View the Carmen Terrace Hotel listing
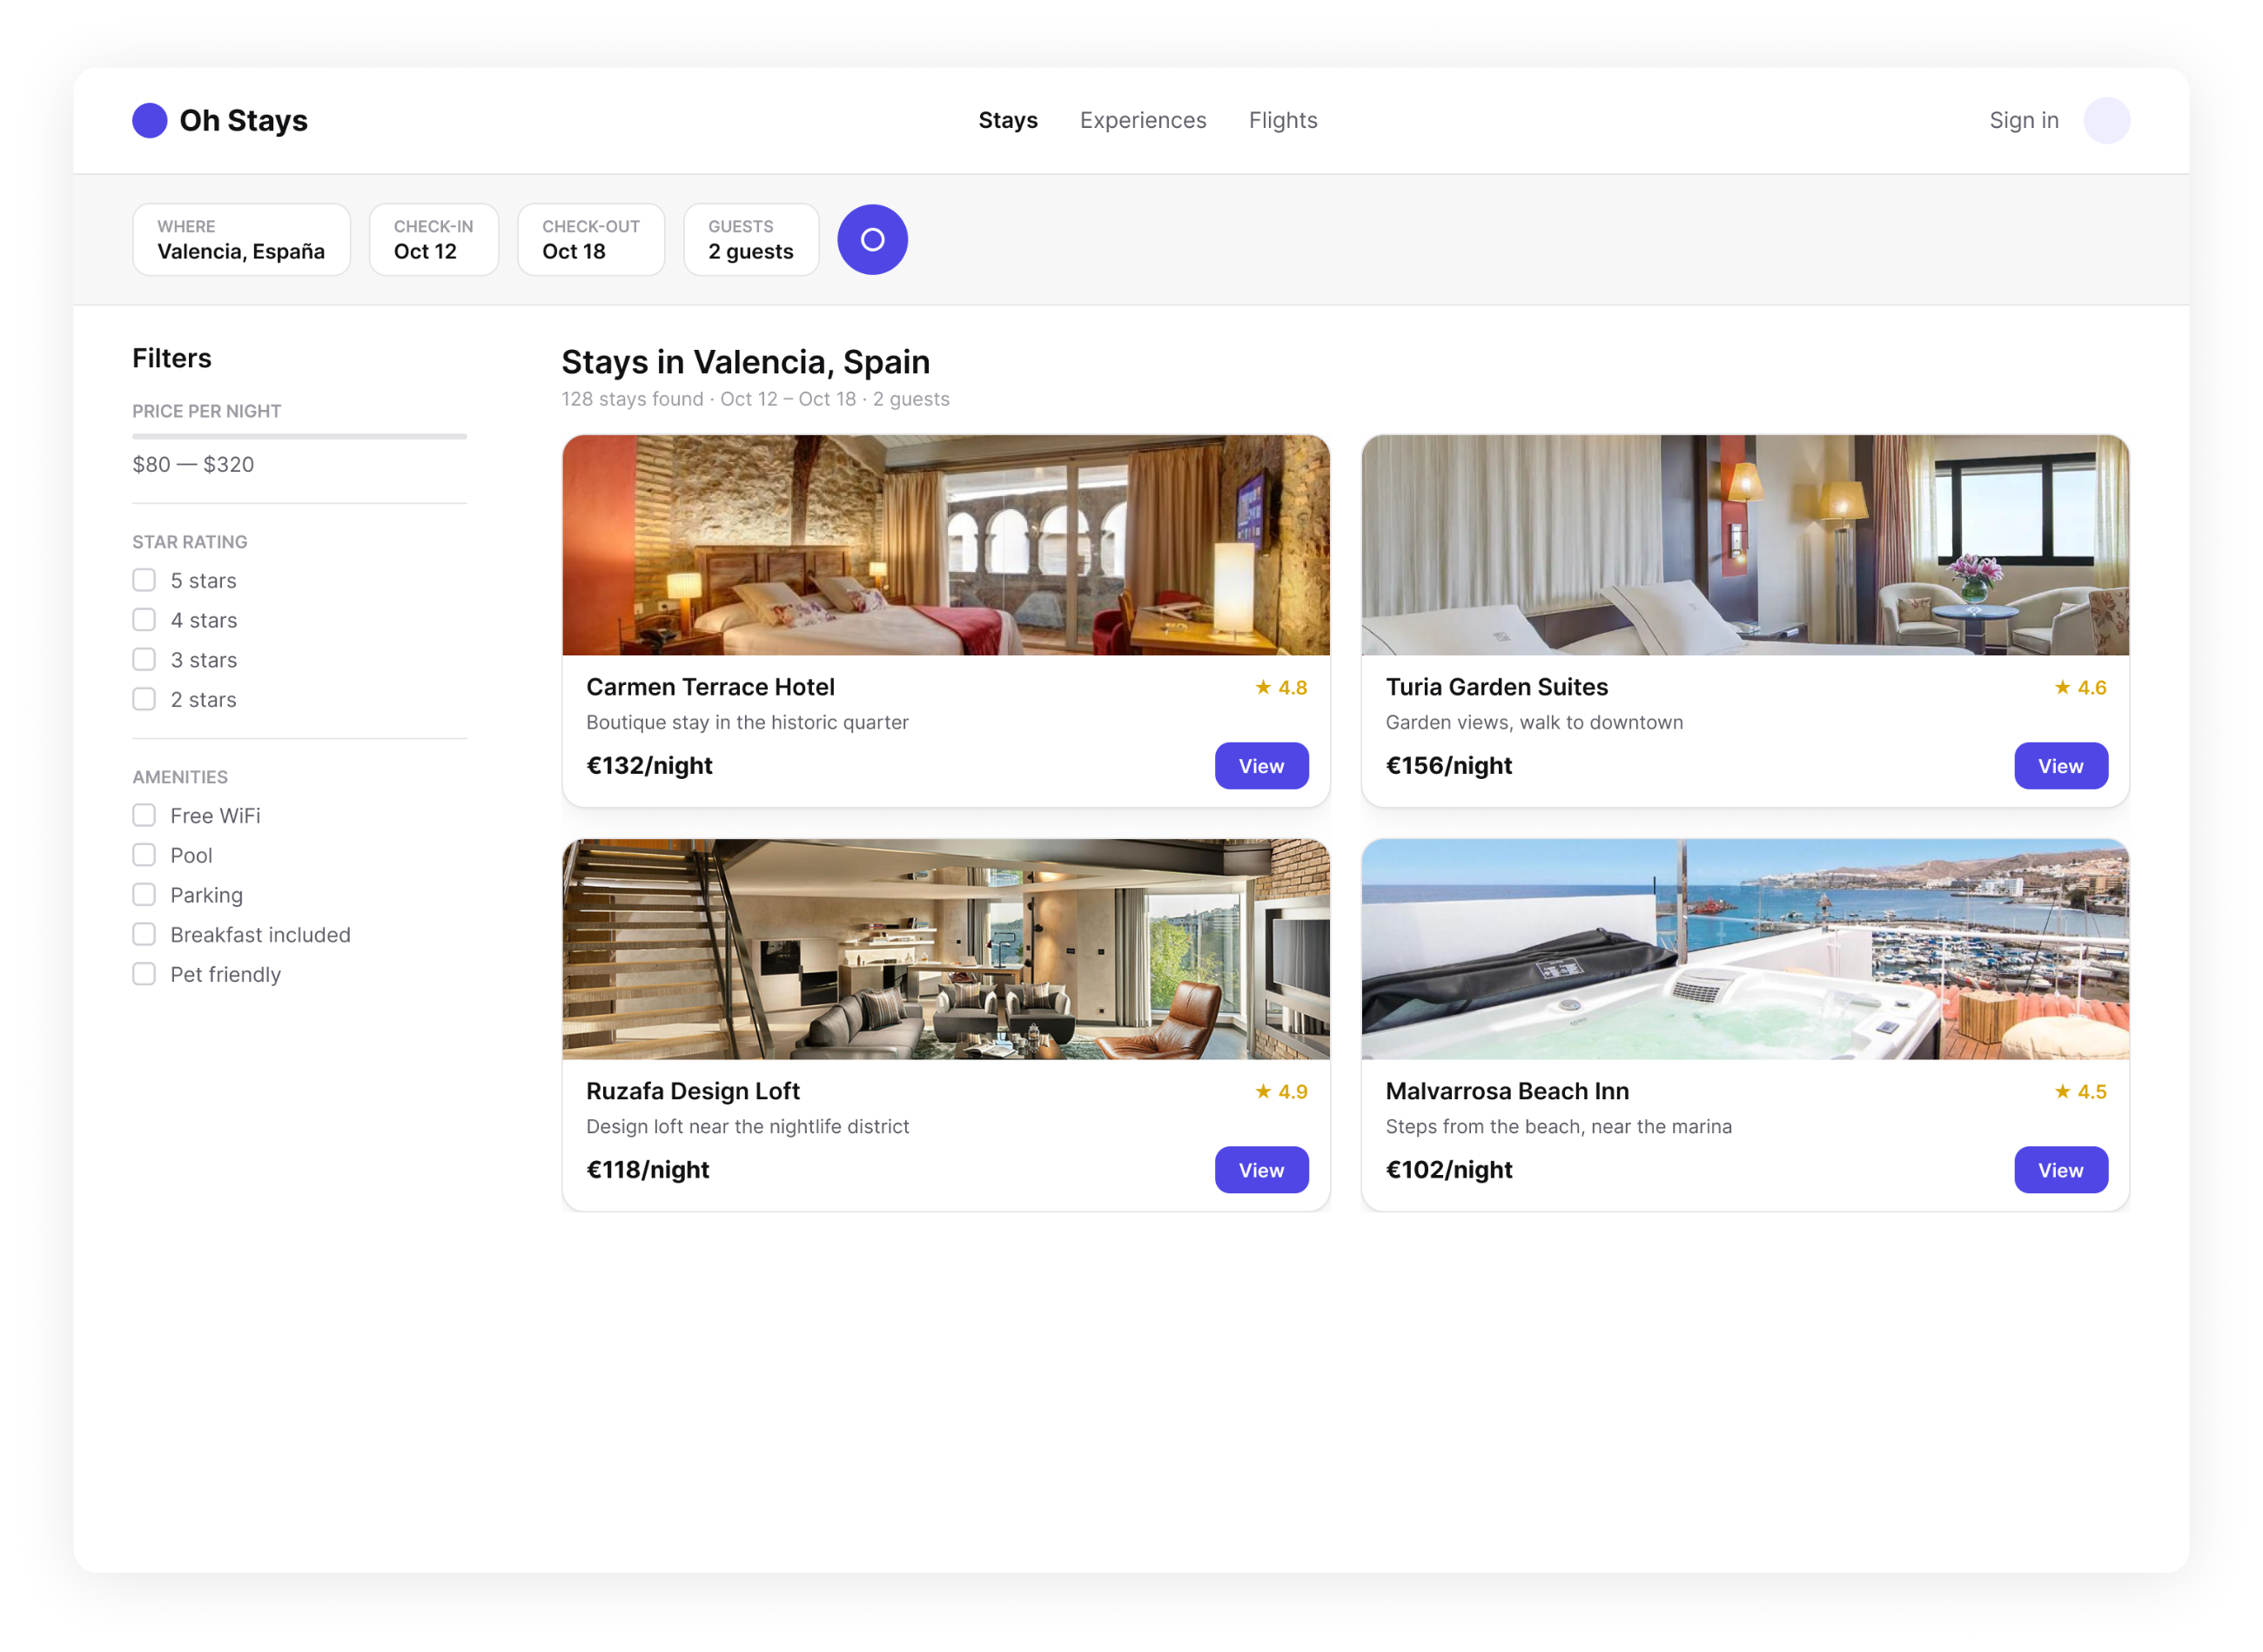This screenshot has width=2263, height=1652. [1261, 766]
